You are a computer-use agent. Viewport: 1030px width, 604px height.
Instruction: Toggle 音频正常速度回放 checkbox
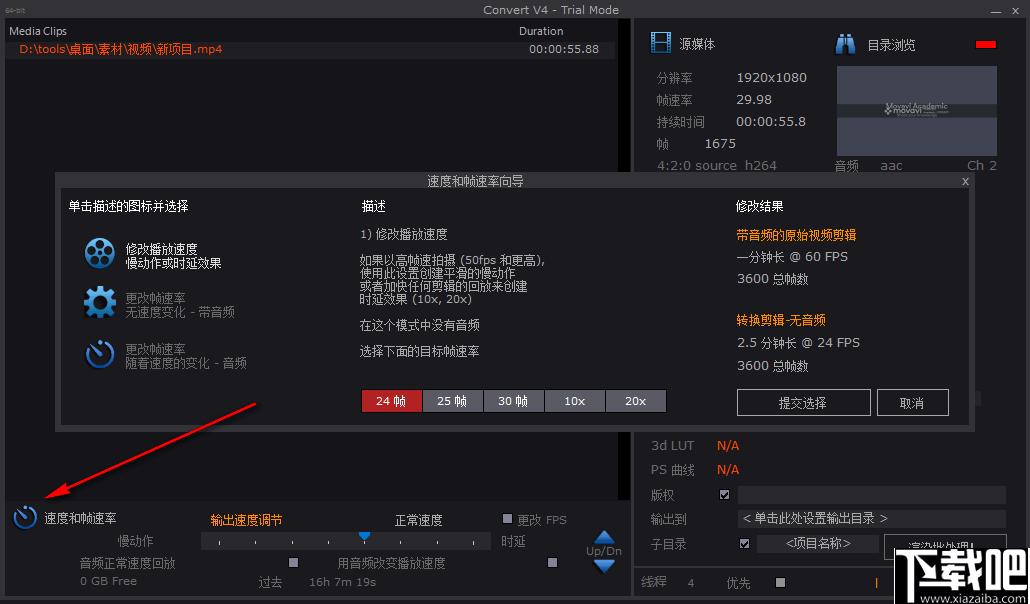pyautogui.click(x=294, y=563)
